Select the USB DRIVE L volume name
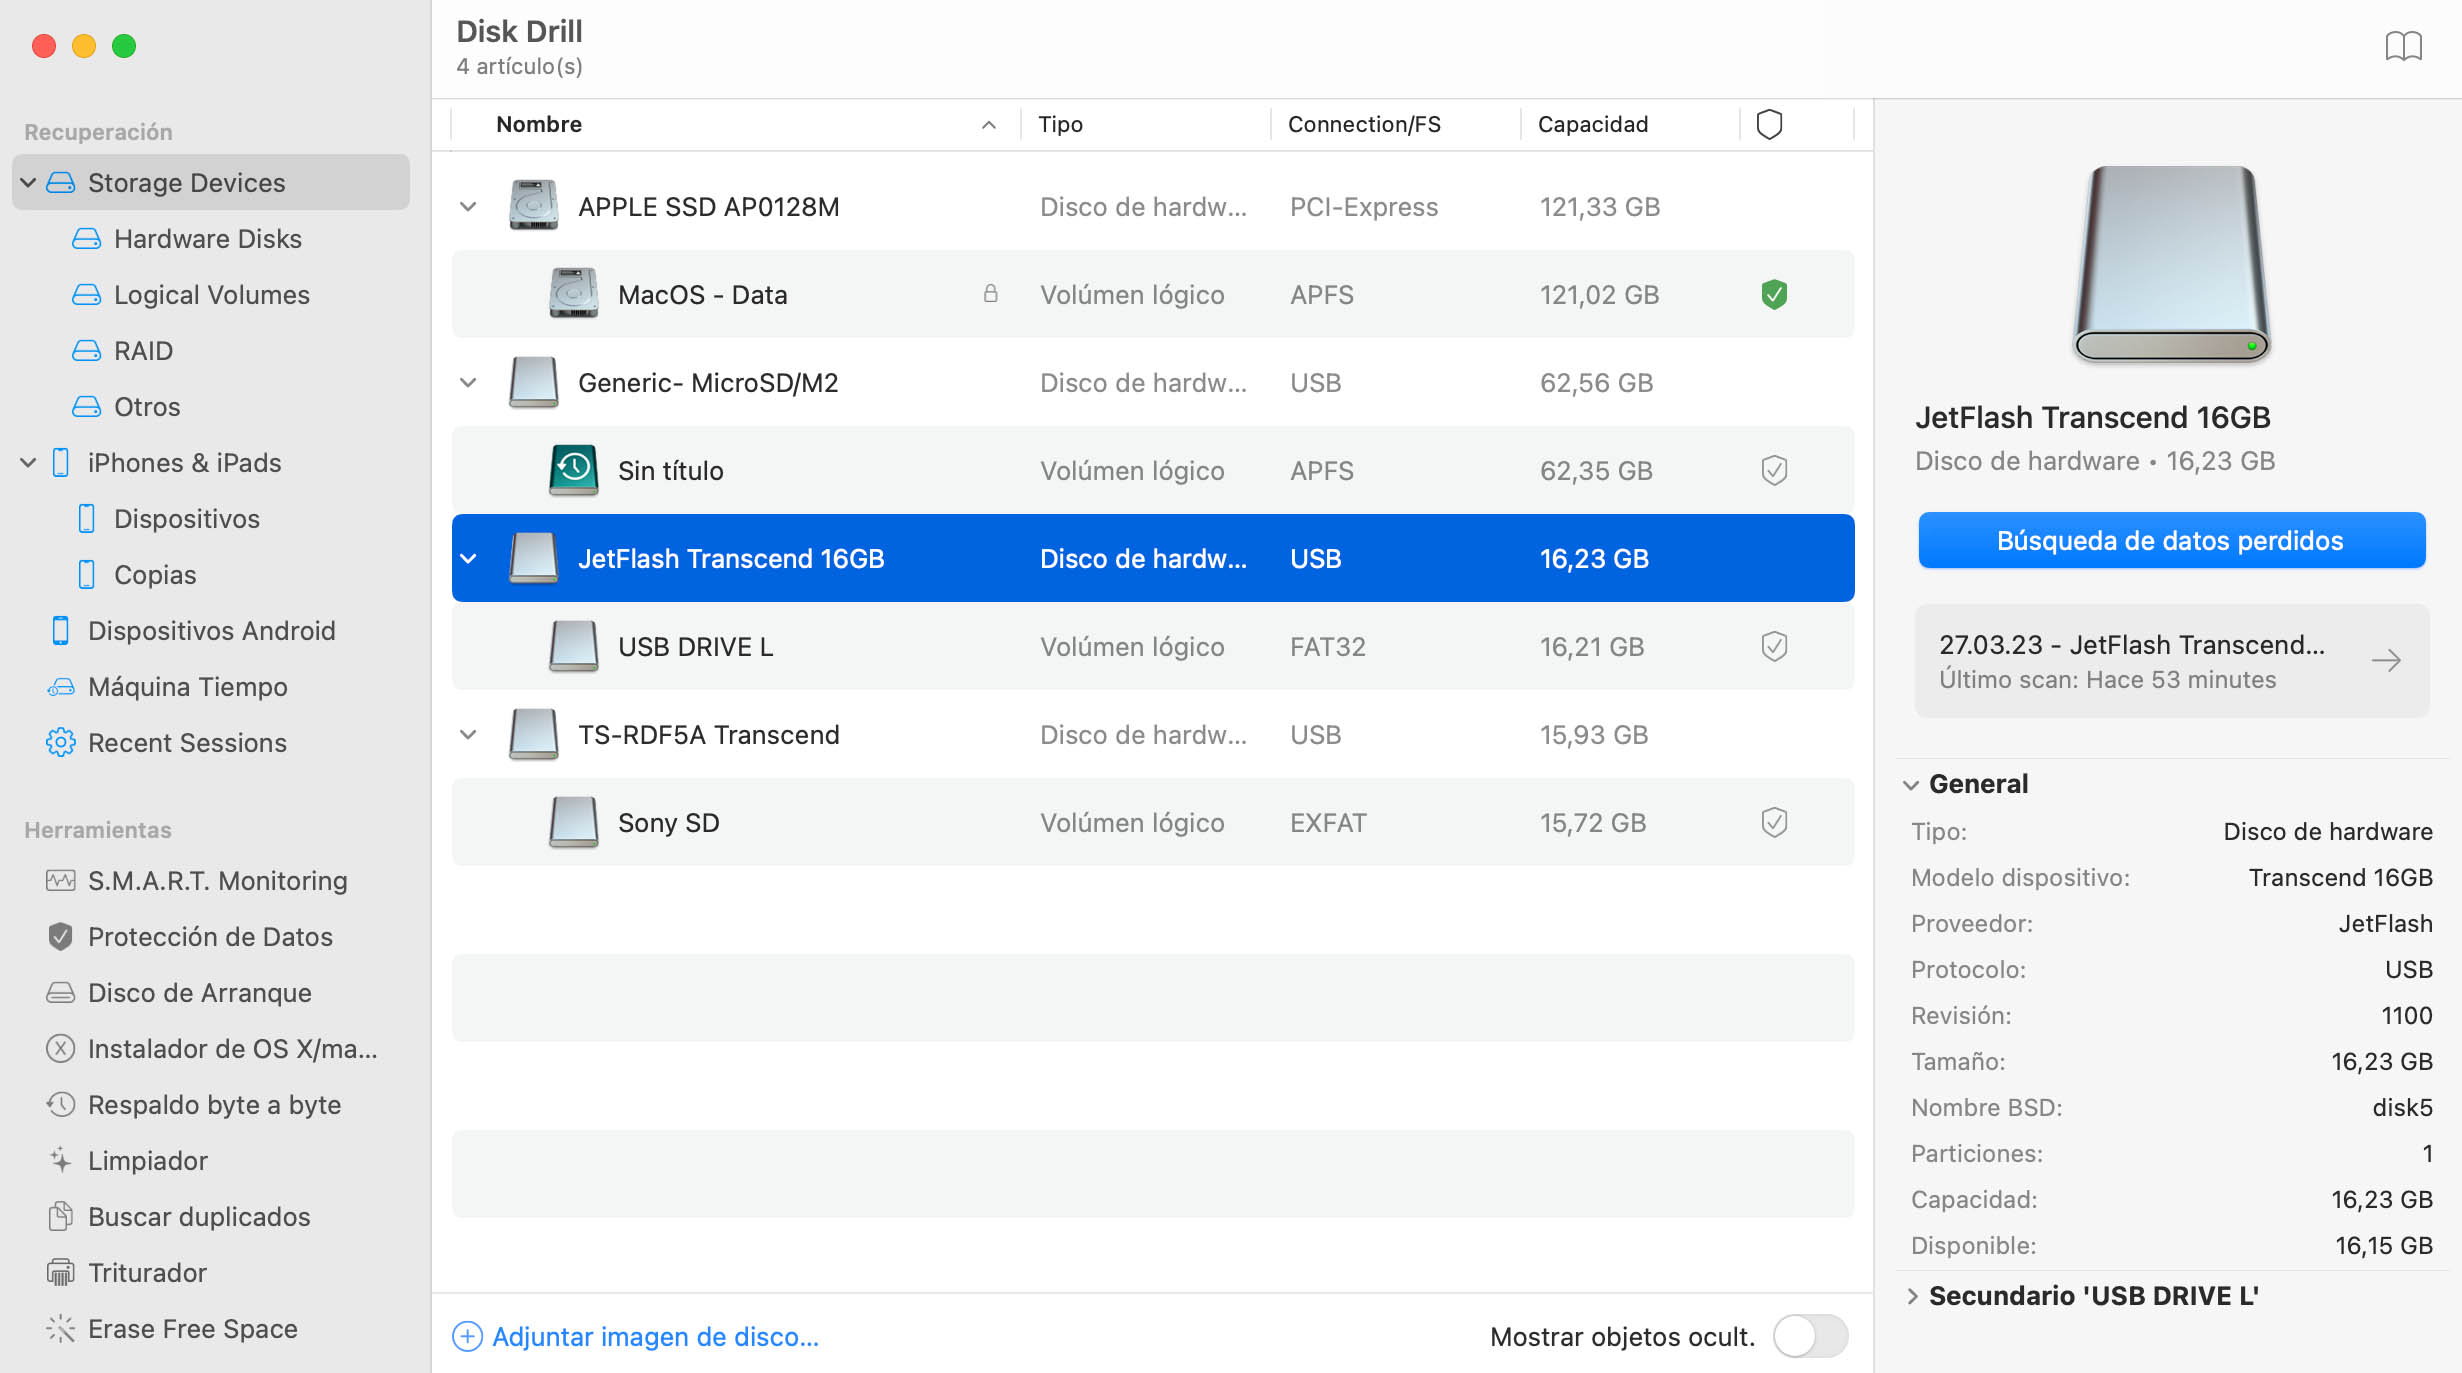This screenshot has height=1373, width=2462. tap(695, 646)
